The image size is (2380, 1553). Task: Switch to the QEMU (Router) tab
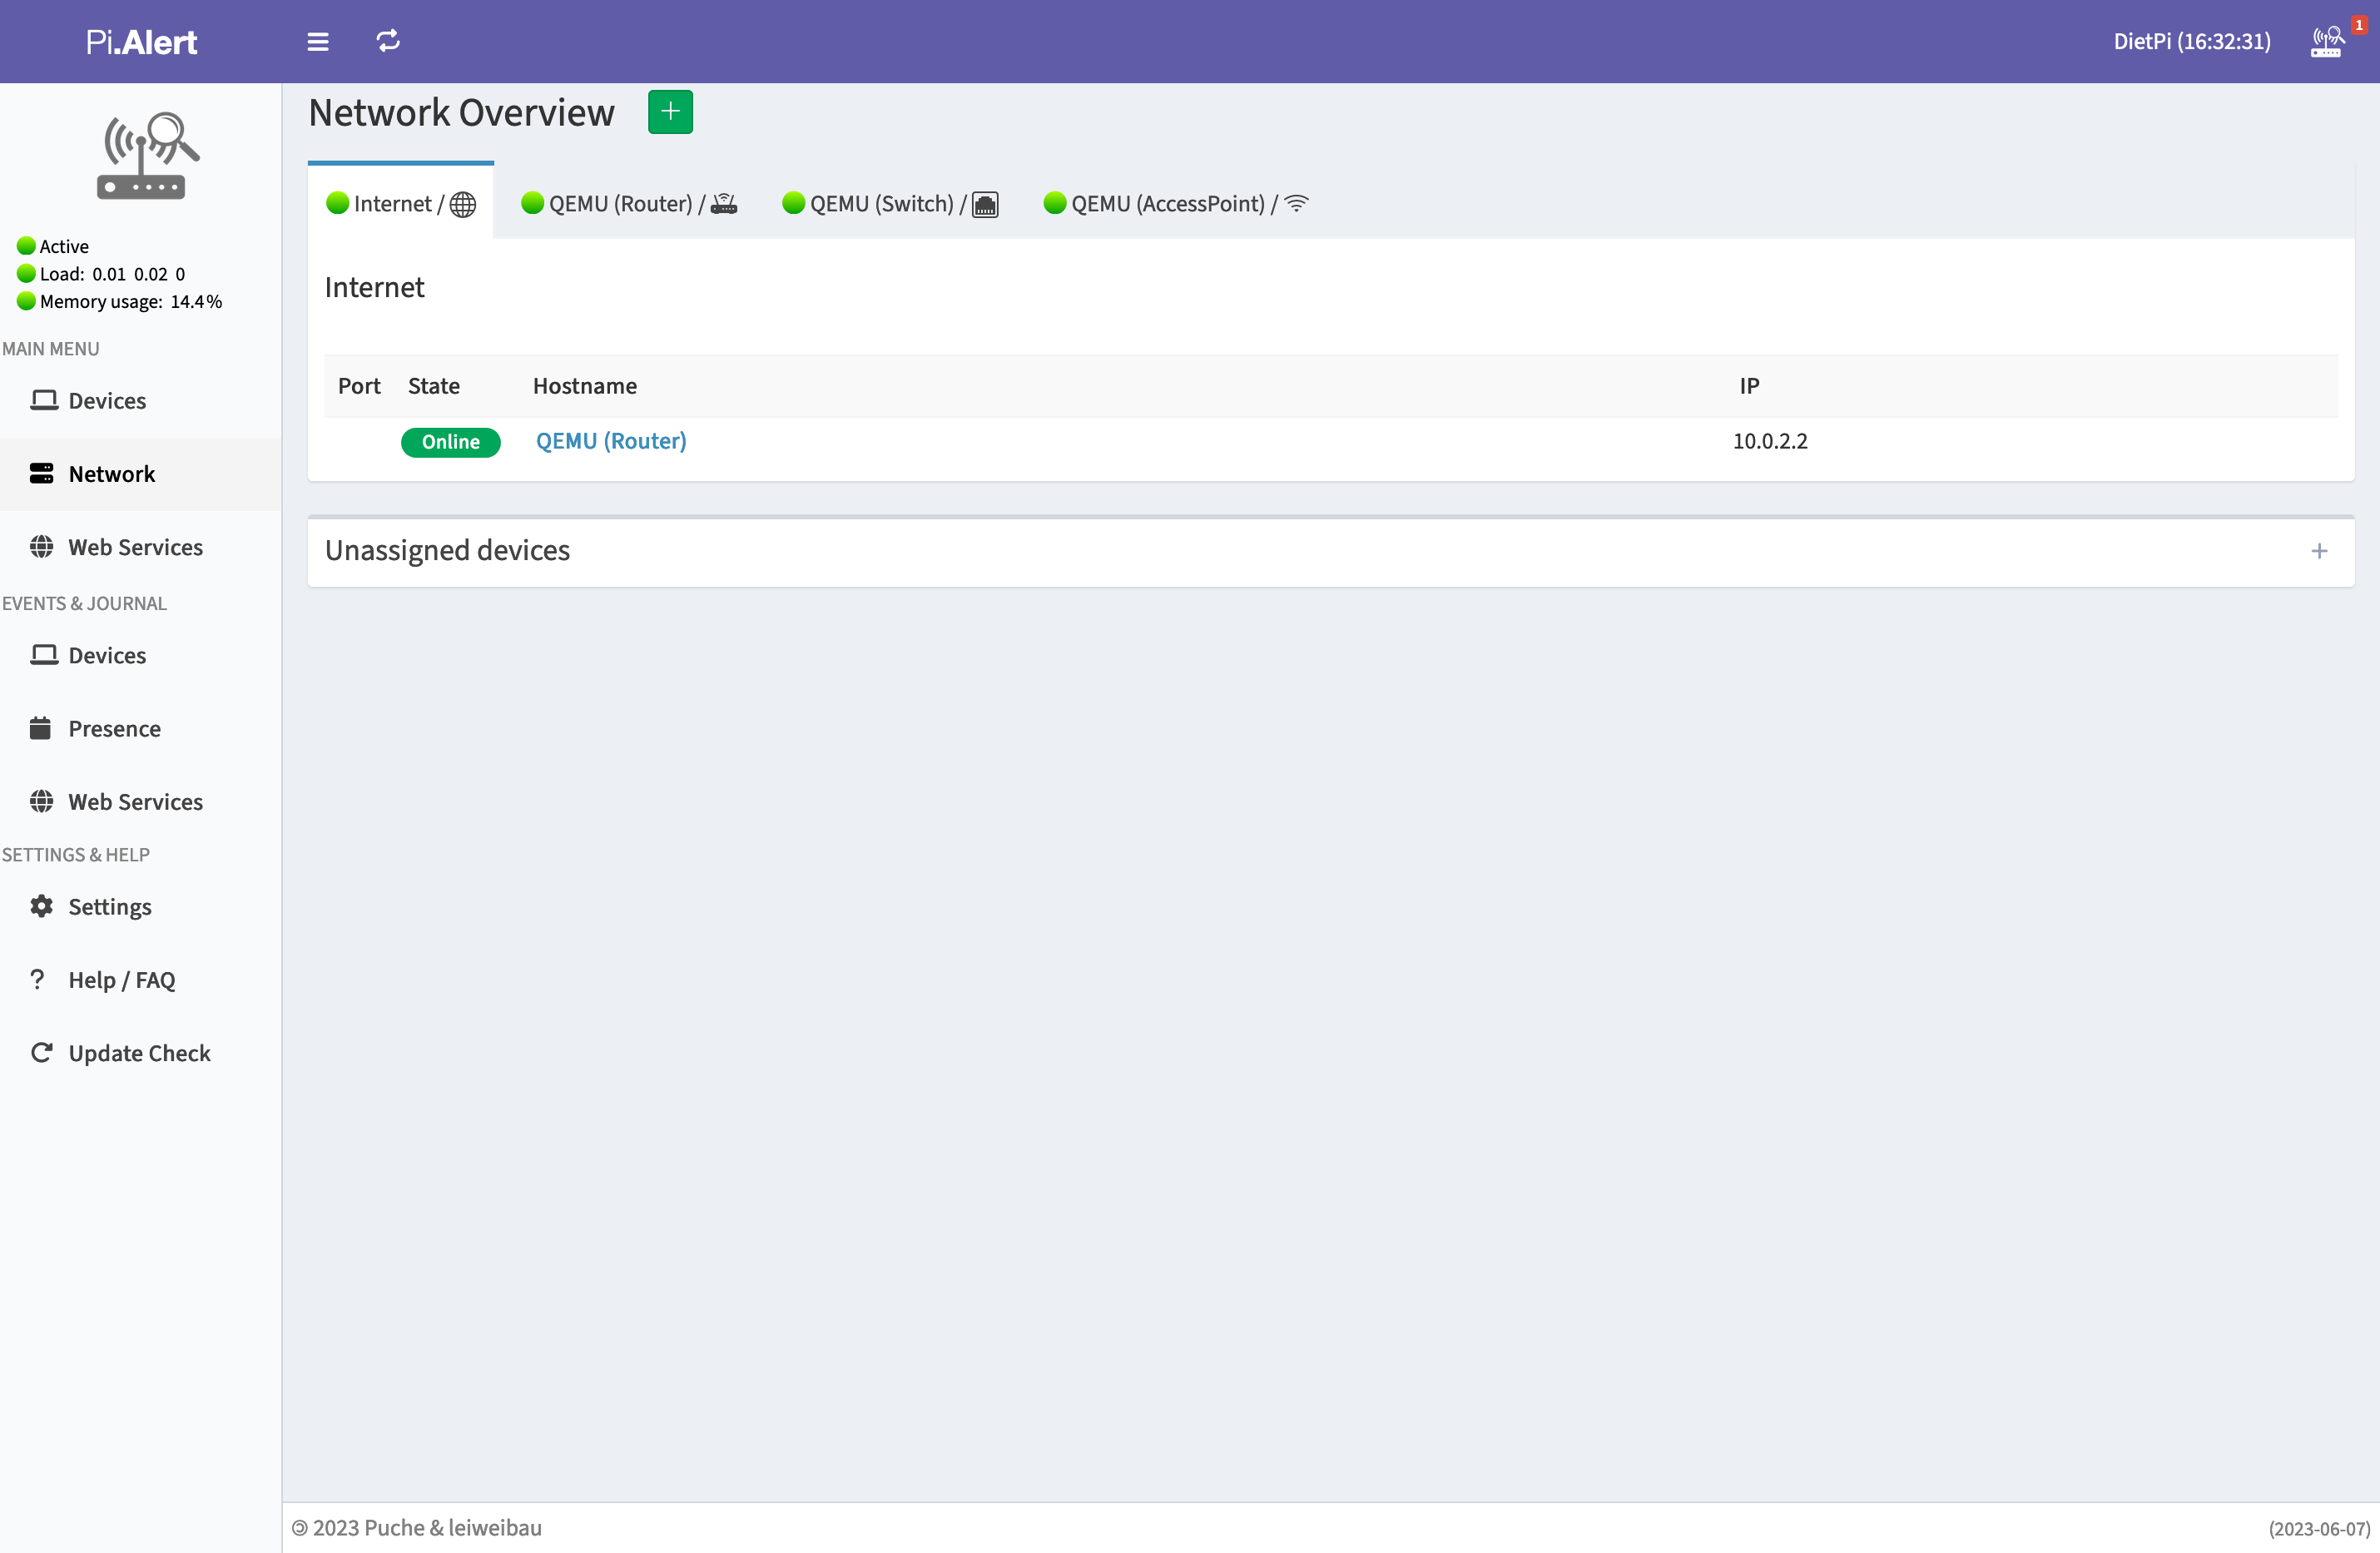[629, 204]
